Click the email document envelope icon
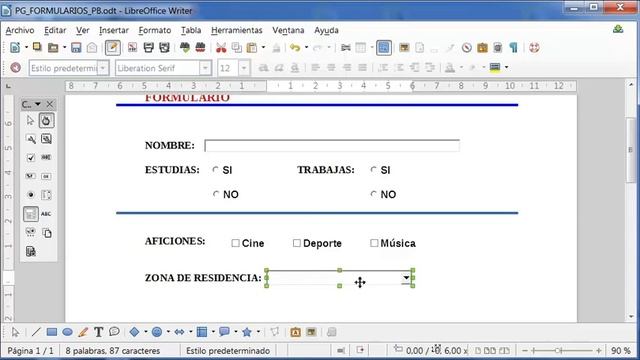The height and width of the screenshot is (360, 640). coord(92,48)
